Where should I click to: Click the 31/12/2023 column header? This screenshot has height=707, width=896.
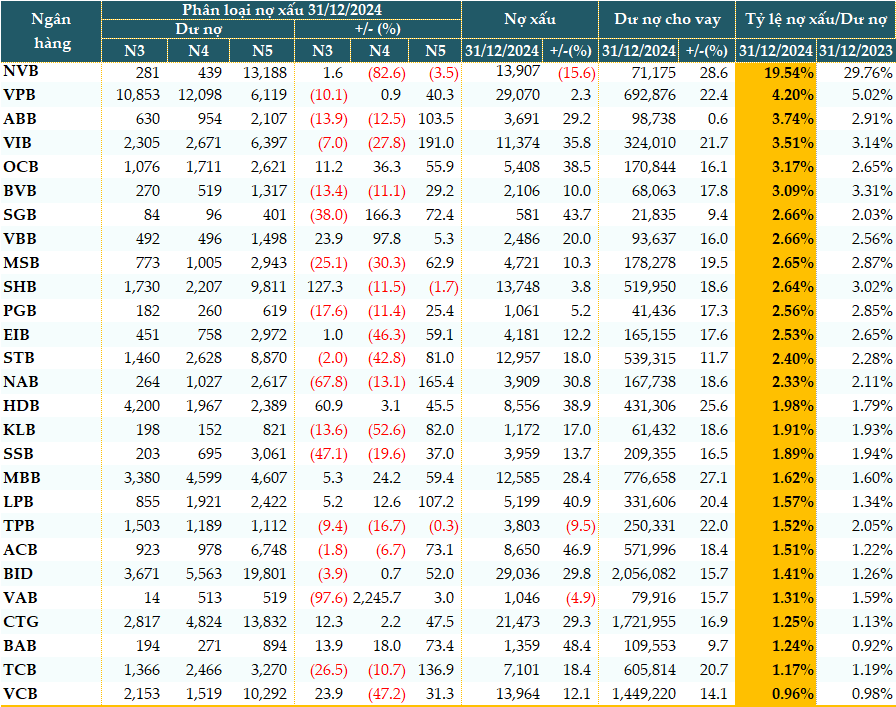click(855, 50)
